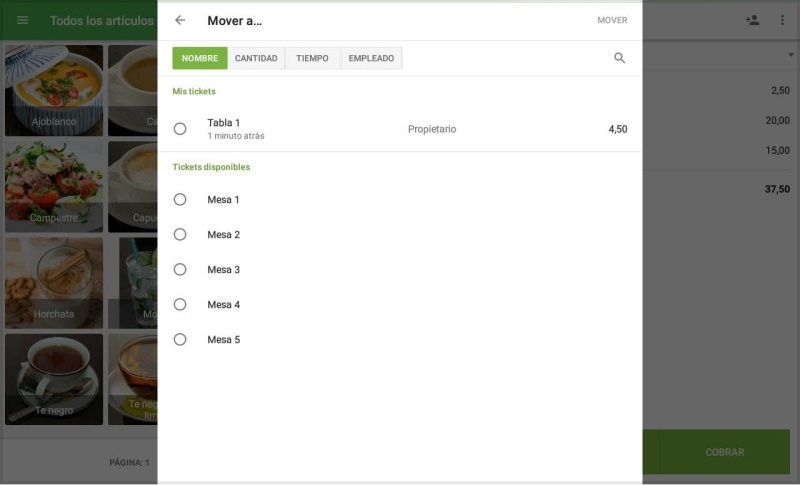Screen dimensions: 800x485
Task: Select the Mesa 3 radio button
Action: [x=180, y=269]
